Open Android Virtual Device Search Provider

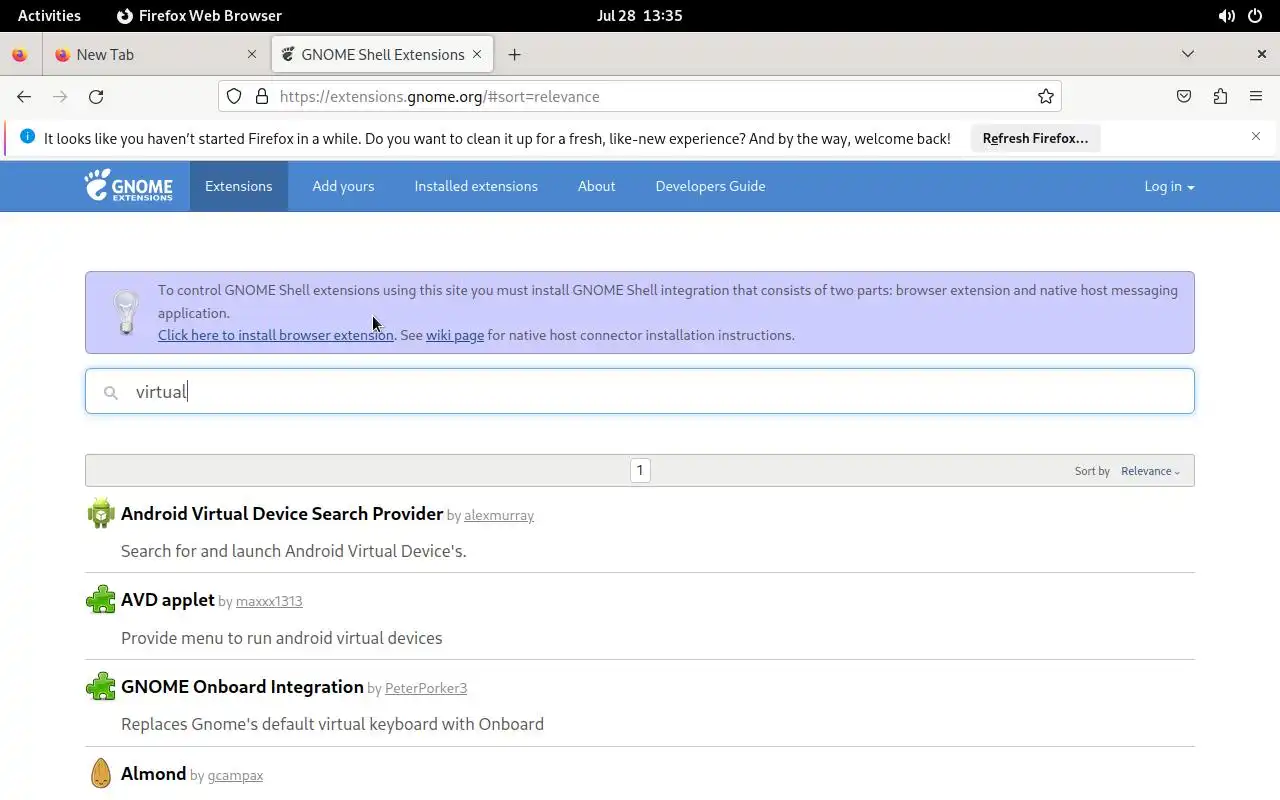coord(282,513)
